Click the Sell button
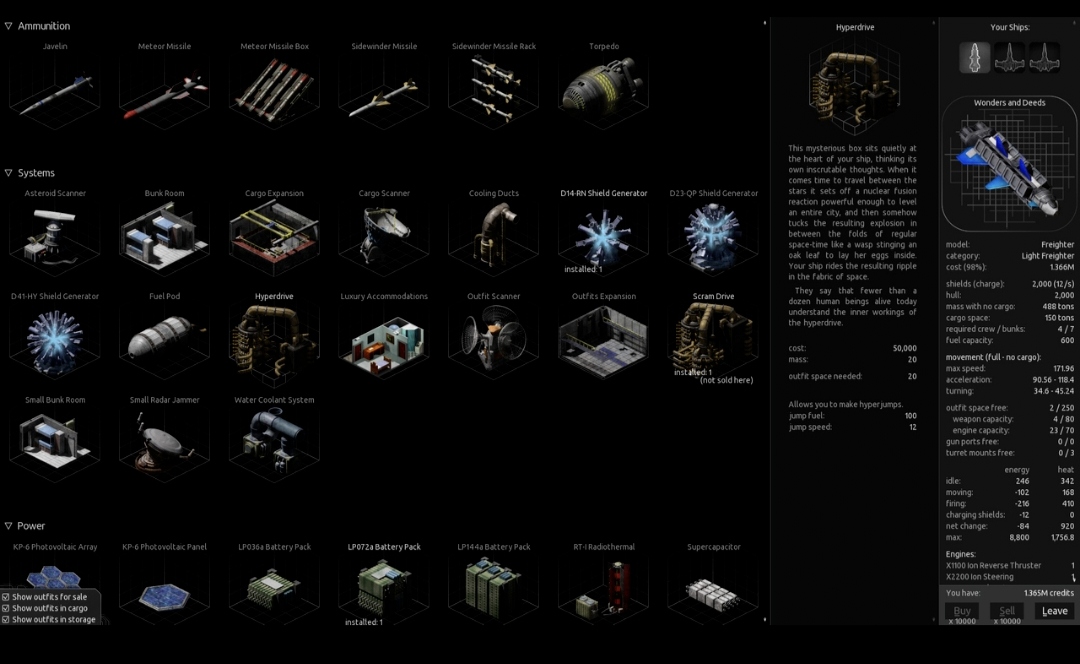1080x664 pixels. coord(1008,611)
